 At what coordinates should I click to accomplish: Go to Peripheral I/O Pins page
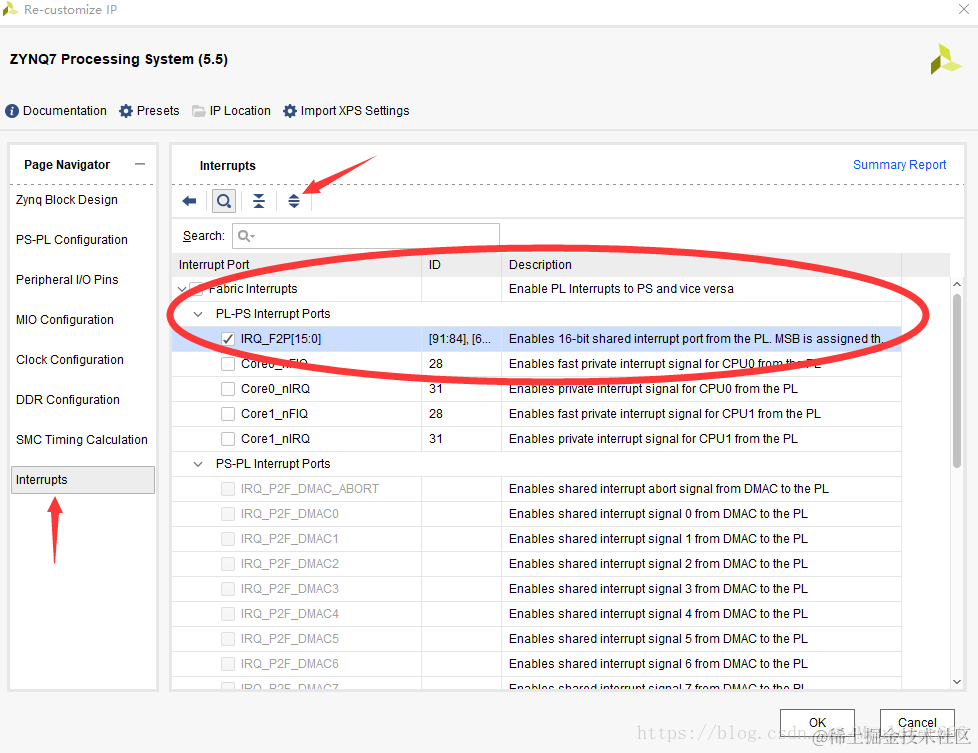point(67,279)
